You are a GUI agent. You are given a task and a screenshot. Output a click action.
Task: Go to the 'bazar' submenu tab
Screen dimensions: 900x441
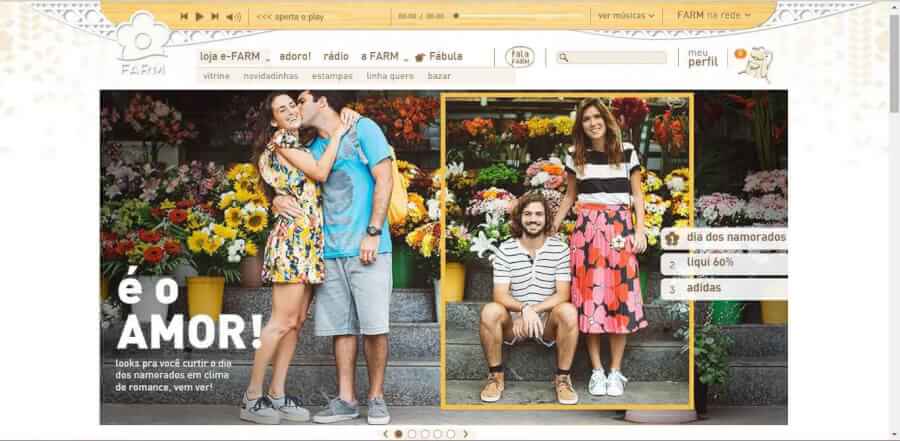point(439,76)
